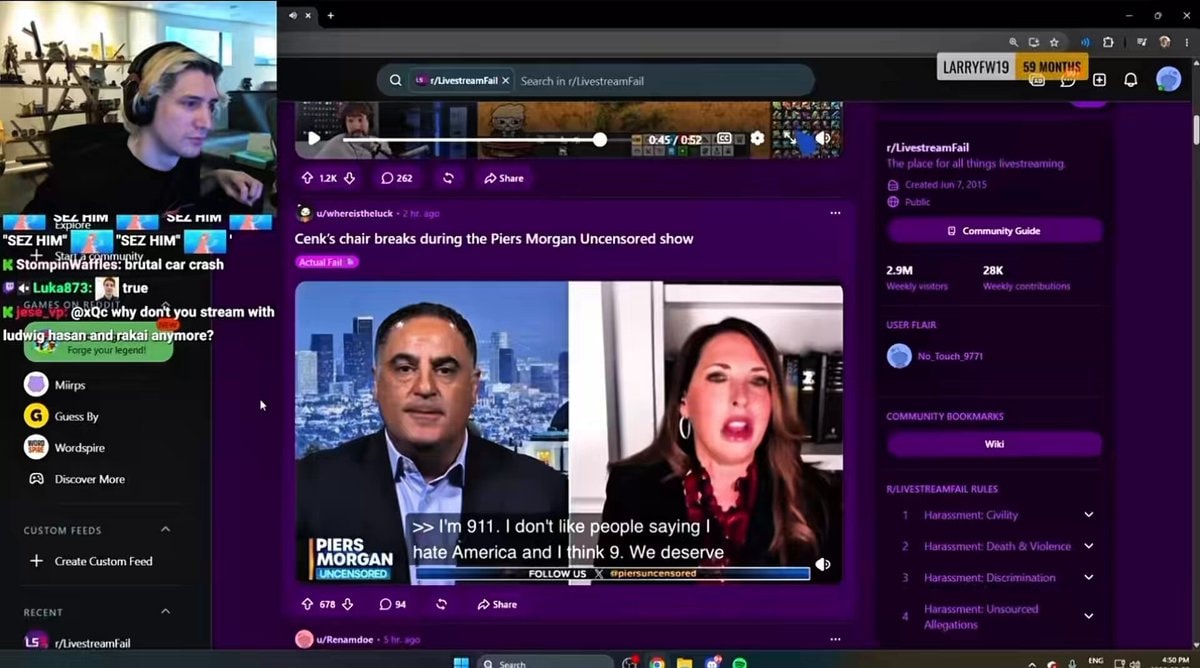Open Chrome zoom magnifier icon
The width and height of the screenshot is (1200, 668).
1014,43
